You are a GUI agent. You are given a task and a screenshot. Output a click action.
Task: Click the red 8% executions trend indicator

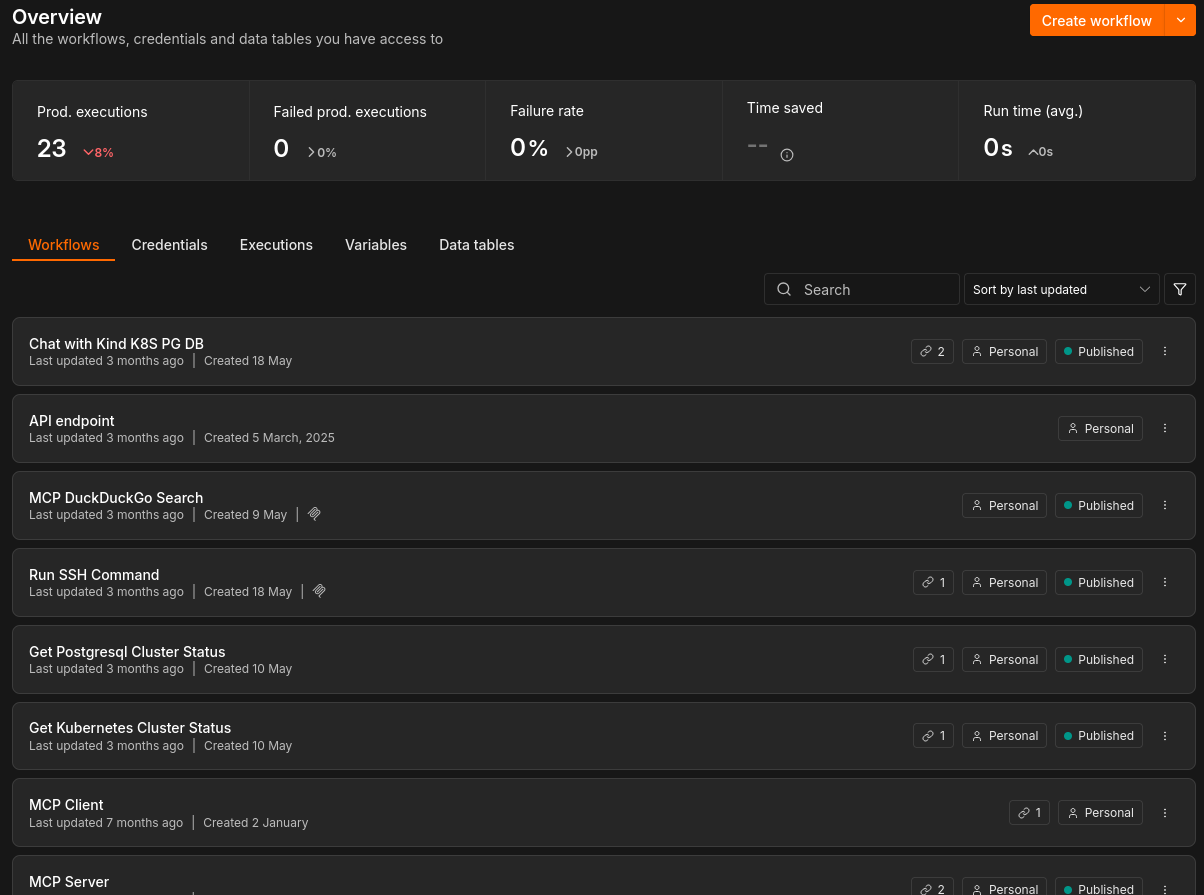click(98, 152)
